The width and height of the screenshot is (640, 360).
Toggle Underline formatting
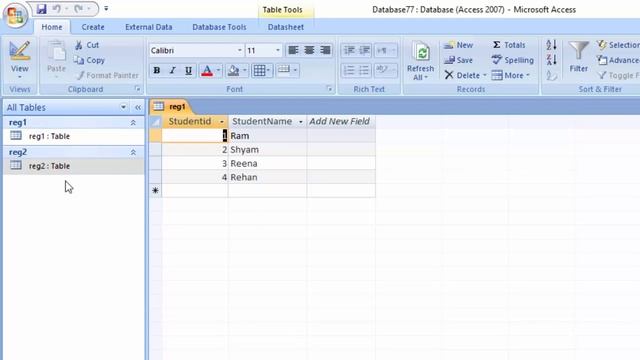pos(188,71)
